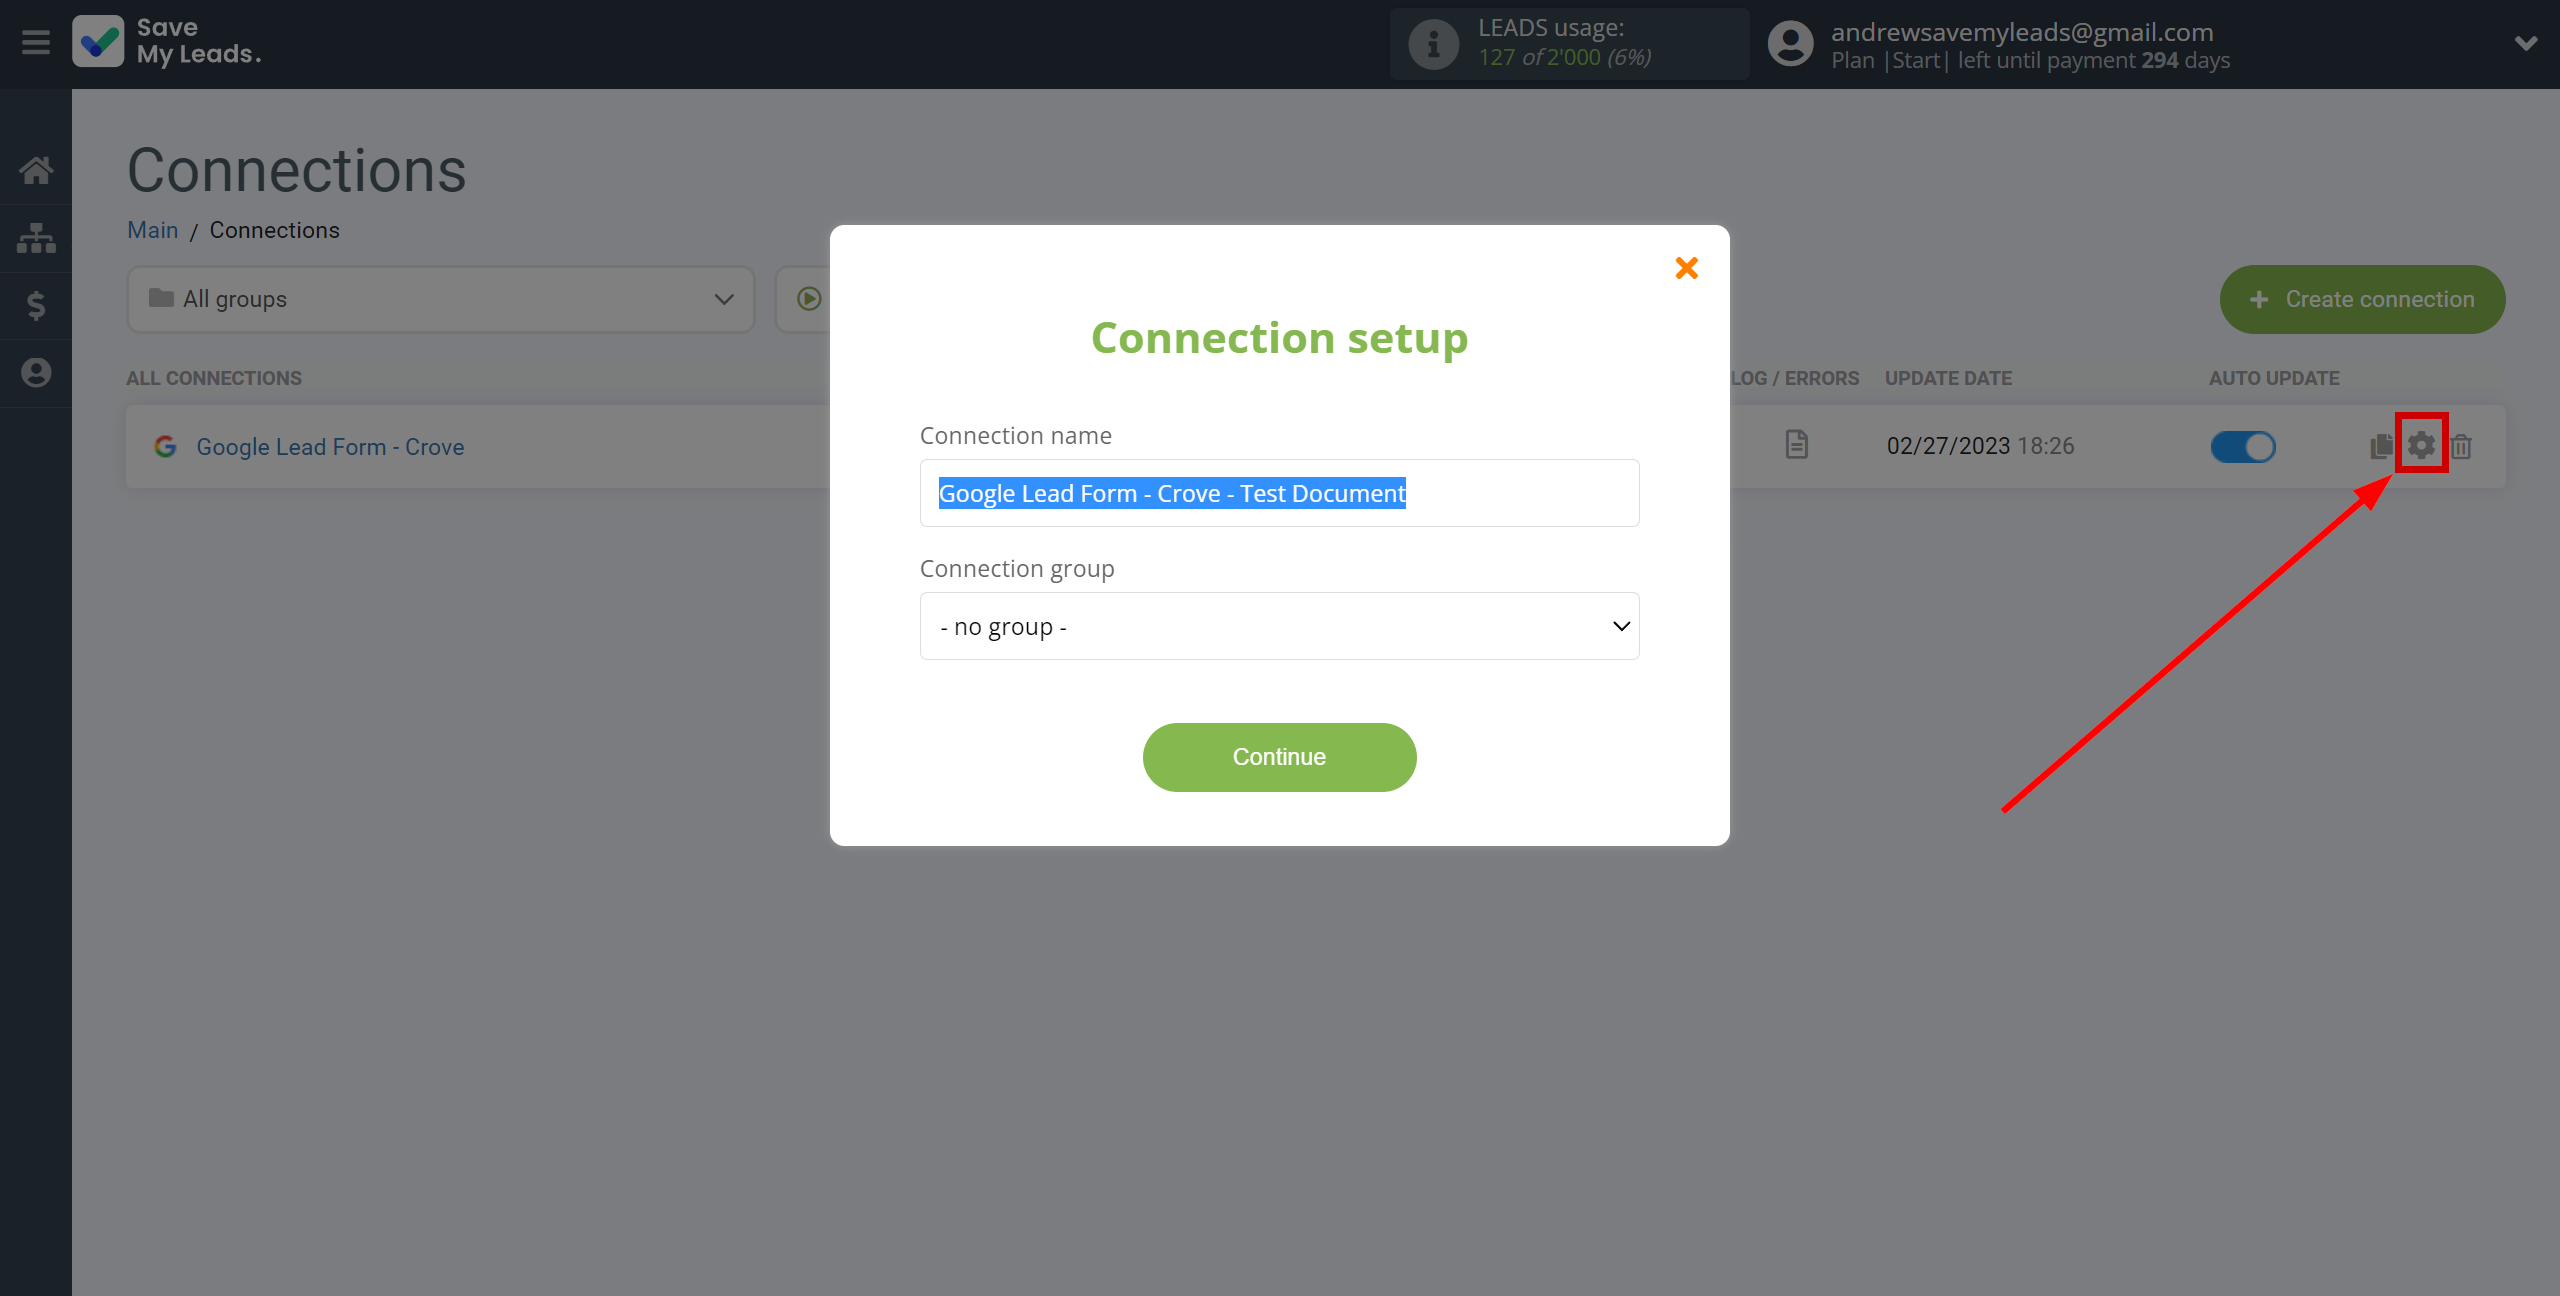
Task: Click the document/log icon for connection
Action: click(1795, 445)
